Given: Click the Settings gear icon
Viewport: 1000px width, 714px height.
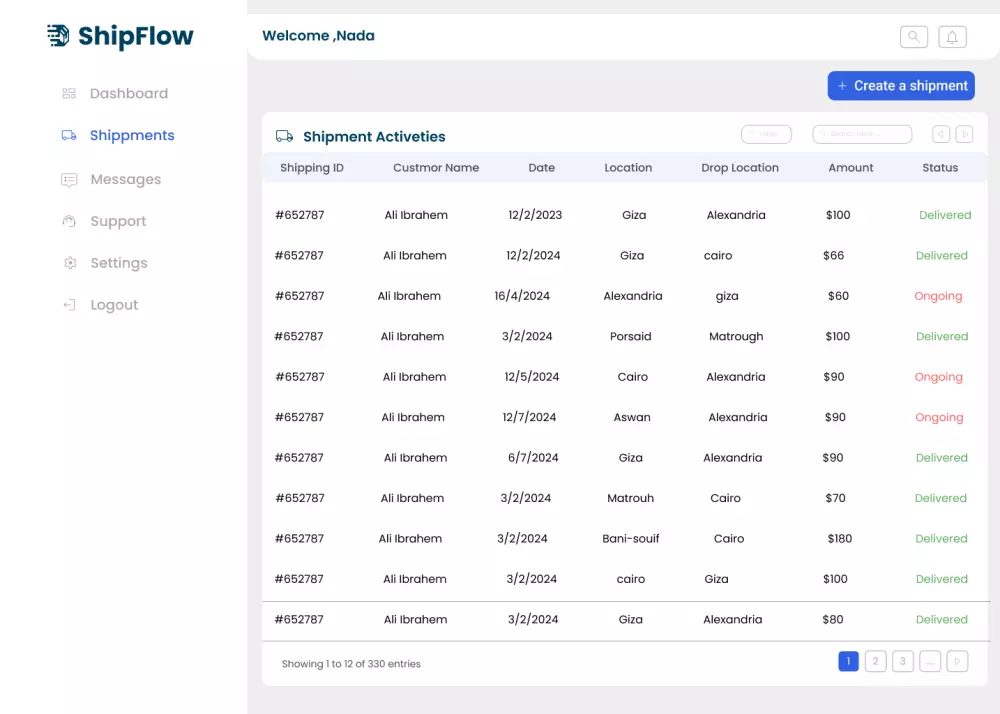Looking at the screenshot, I should 69,264.
